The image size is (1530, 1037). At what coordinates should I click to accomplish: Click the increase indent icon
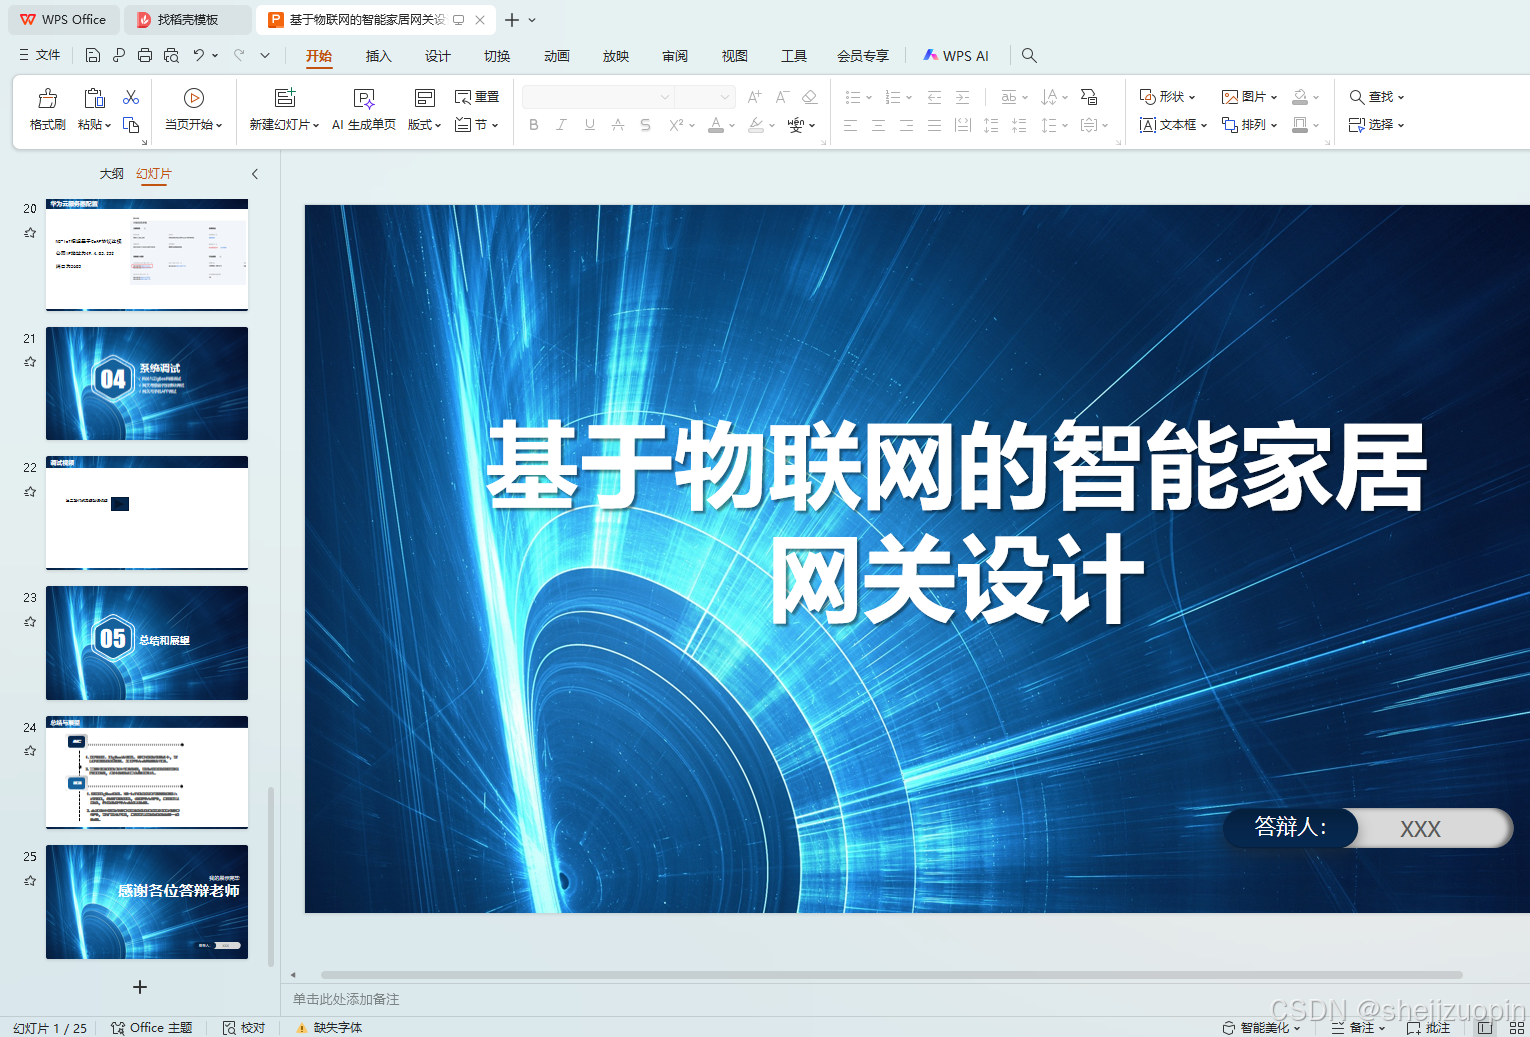tap(962, 97)
